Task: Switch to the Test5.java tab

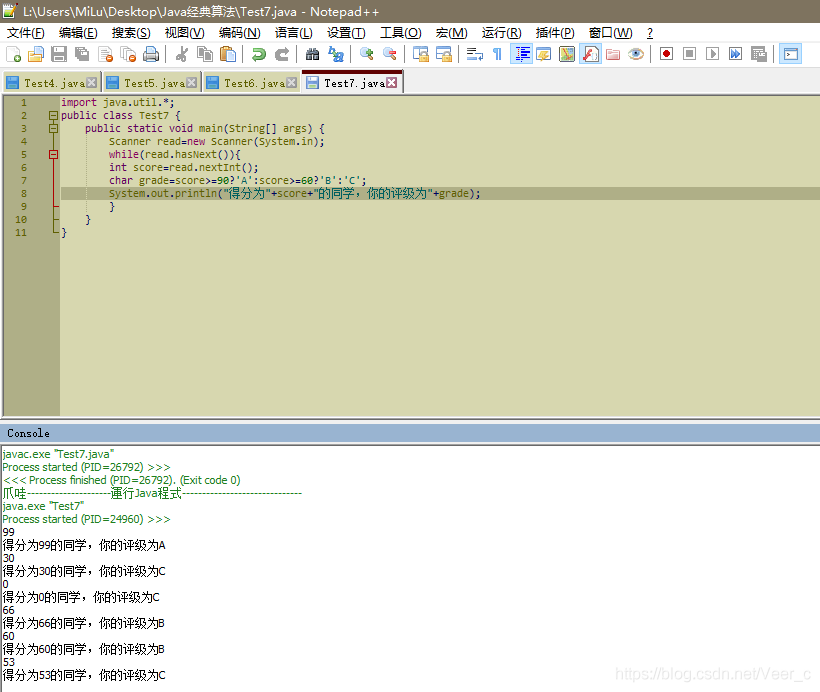Action: point(151,83)
